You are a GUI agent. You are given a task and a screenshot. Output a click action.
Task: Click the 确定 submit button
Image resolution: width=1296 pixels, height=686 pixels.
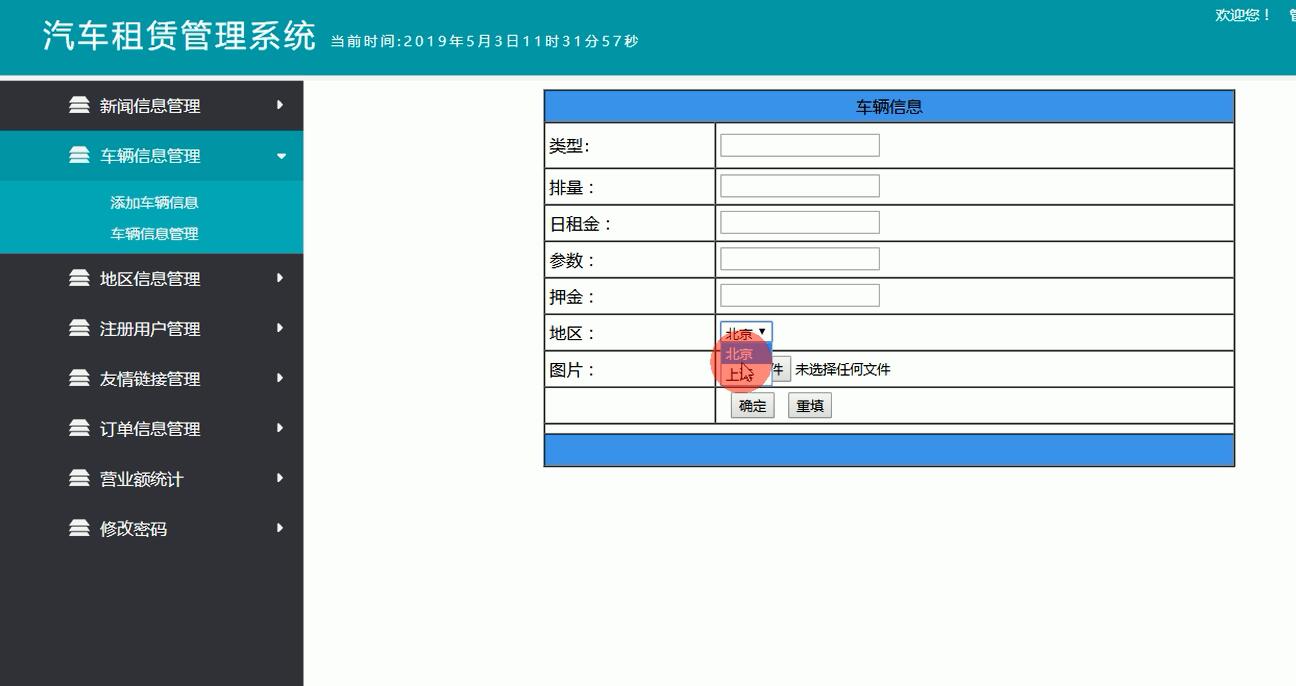pos(752,405)
